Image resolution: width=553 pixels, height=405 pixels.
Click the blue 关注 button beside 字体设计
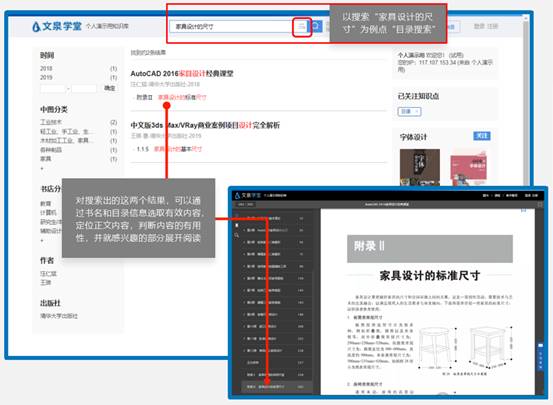pyautogui.click(x=481, y=136)
